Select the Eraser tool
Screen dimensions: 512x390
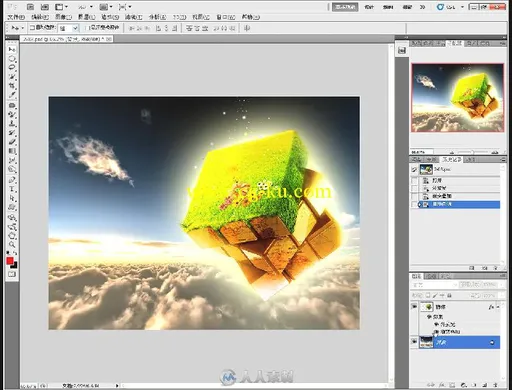click(x=12, y=142)
